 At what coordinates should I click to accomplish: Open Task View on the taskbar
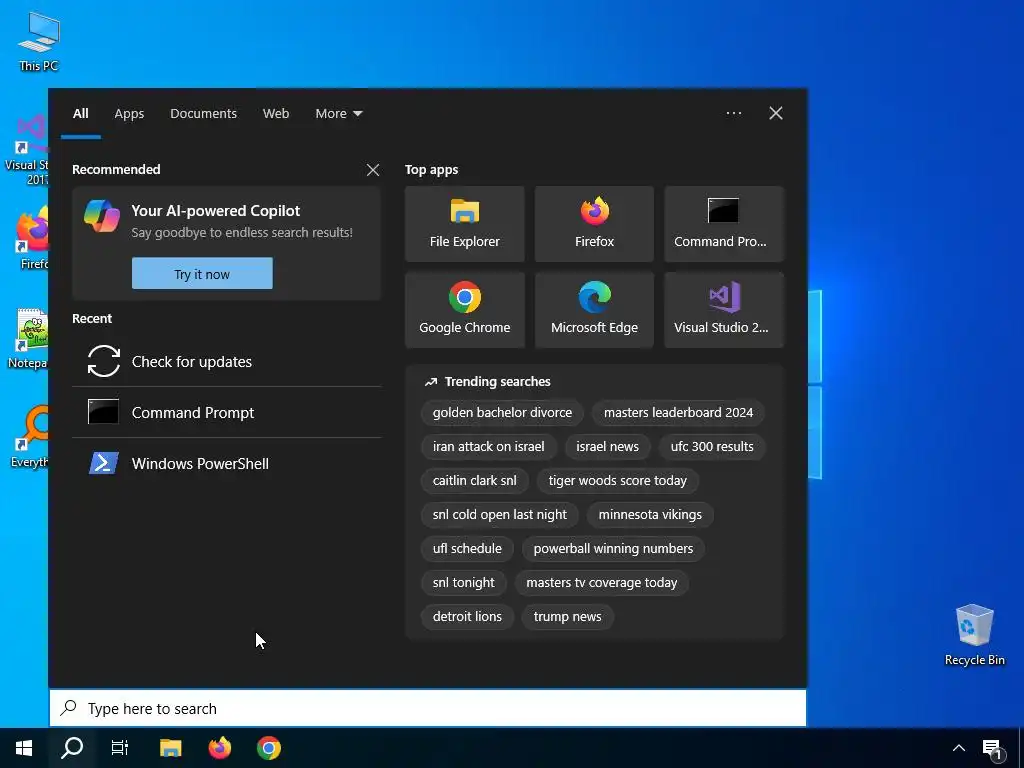click(120, 748)
